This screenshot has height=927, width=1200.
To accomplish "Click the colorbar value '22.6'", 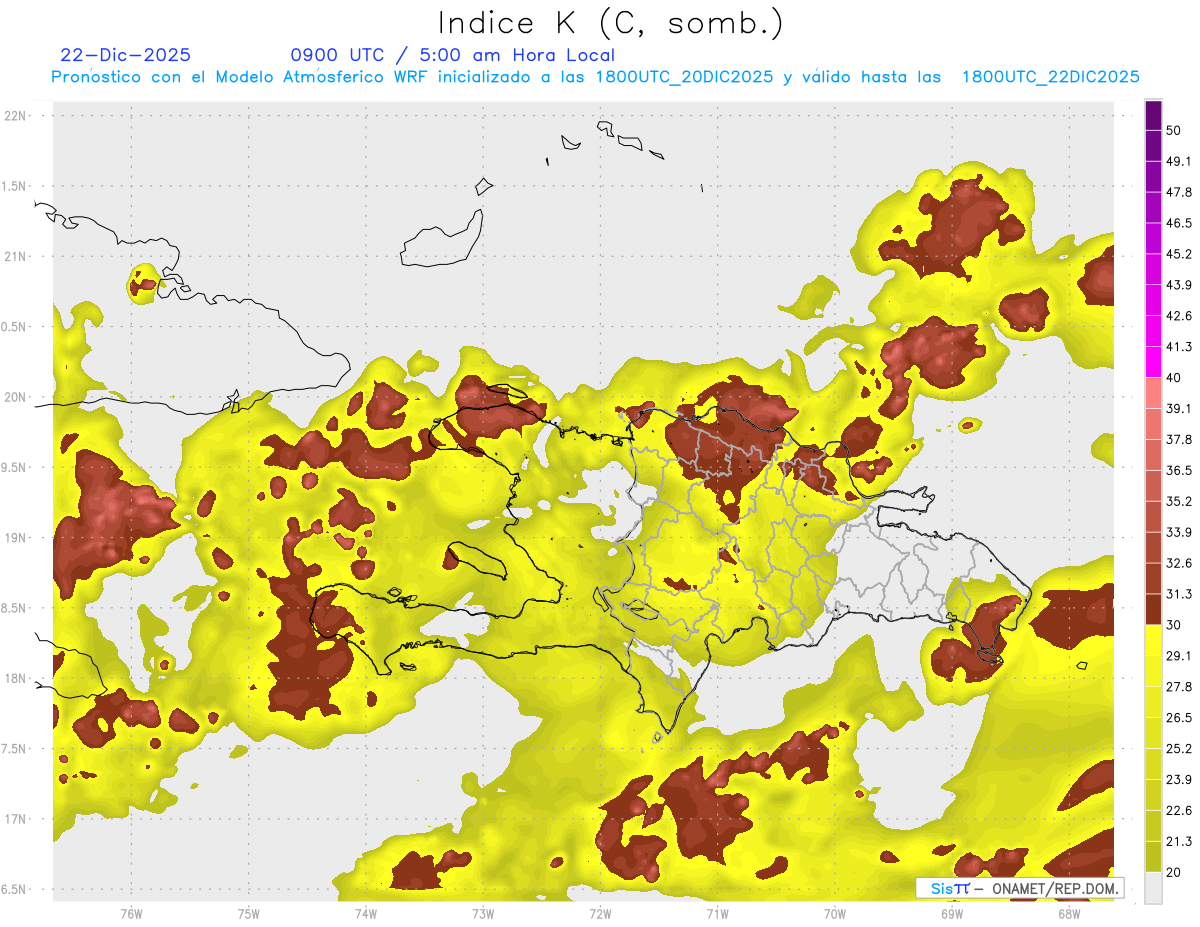I will pos(1179,811).
